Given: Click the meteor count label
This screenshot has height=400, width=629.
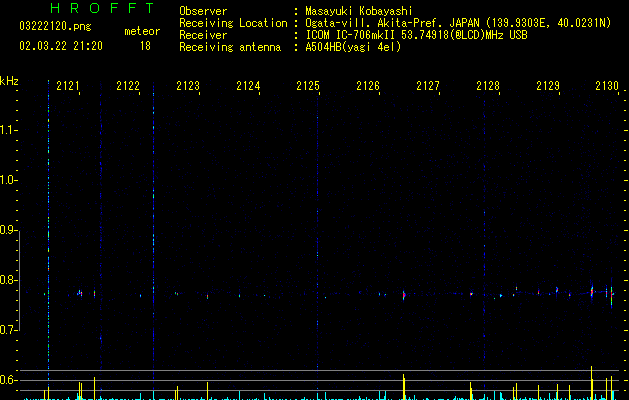Looking at the screenshot, I should (x=142, y=31).
